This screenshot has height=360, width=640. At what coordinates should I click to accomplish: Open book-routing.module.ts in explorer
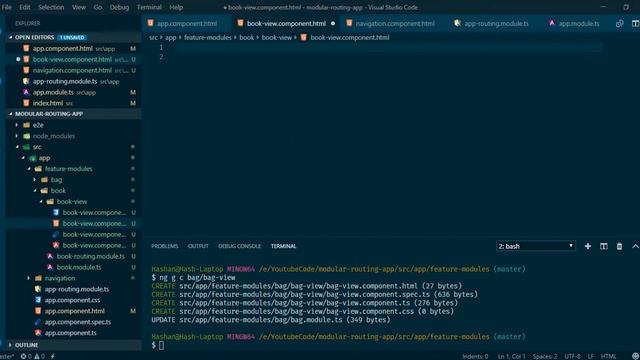pyautogui.click(x=90, y=256)
